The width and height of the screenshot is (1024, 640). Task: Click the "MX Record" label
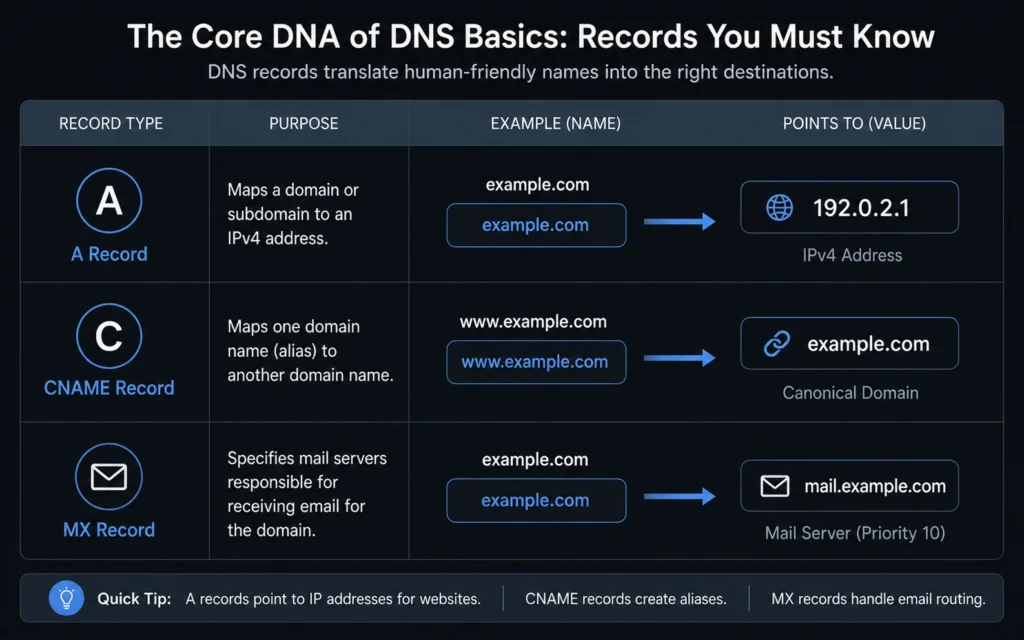(109, 530)
